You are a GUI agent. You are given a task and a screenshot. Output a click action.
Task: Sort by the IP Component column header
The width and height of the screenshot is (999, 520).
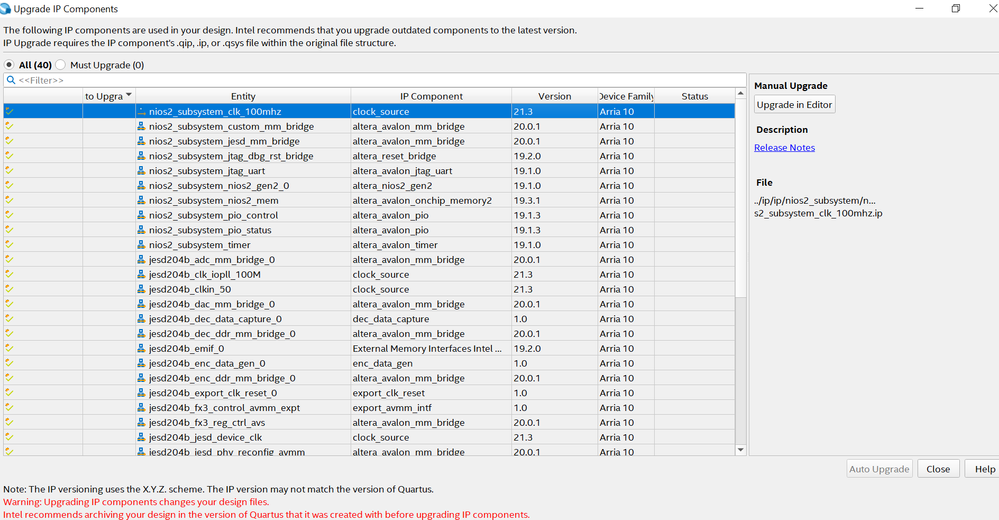431,96
